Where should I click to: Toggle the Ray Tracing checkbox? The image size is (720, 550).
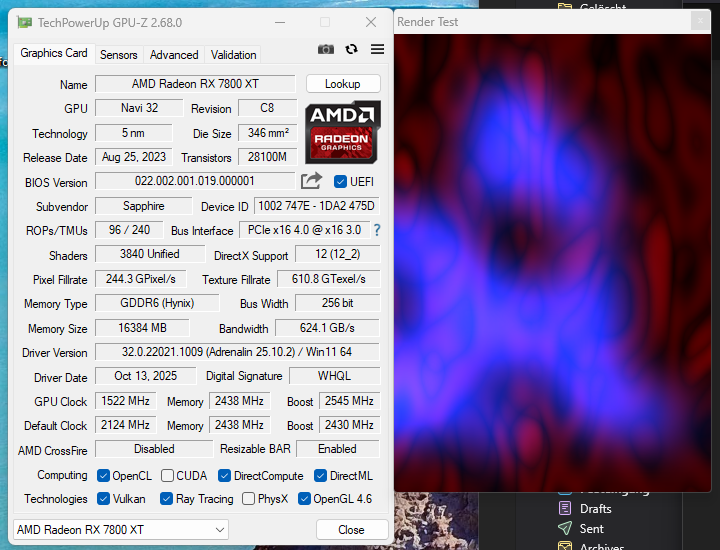coord(166,499)
